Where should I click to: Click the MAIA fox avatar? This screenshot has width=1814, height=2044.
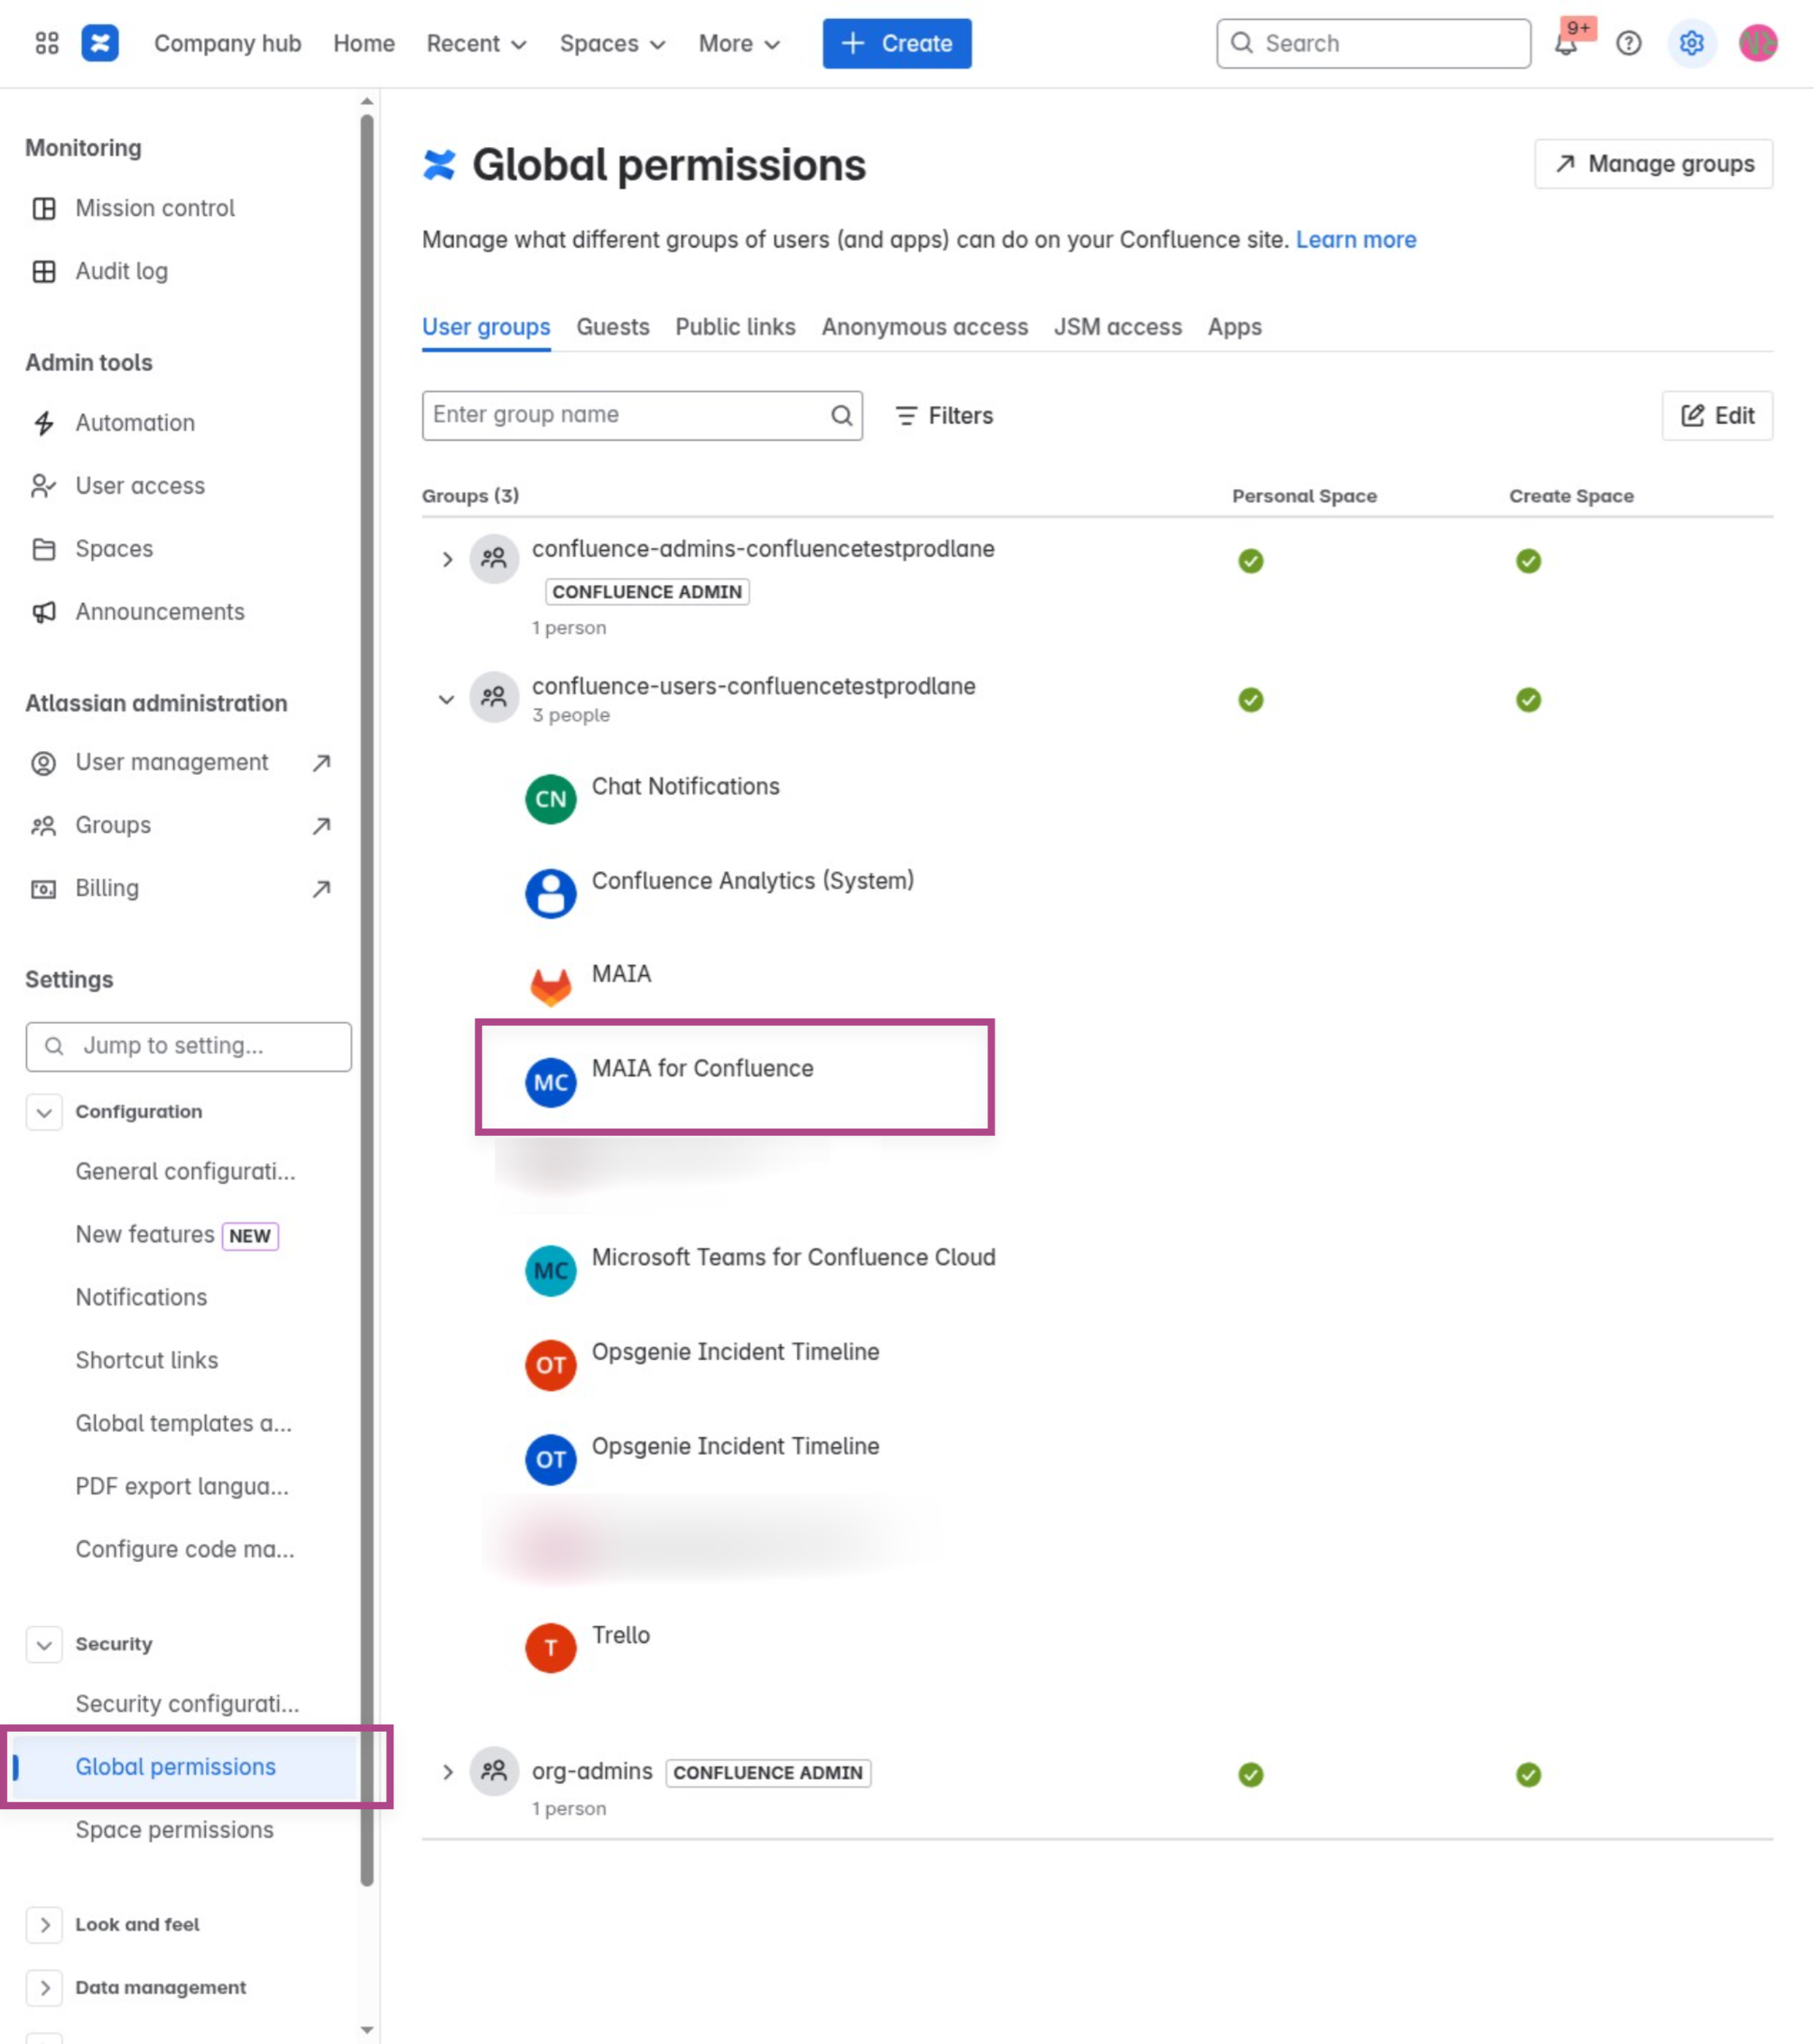pyautogui.click(x=551, y=987)
